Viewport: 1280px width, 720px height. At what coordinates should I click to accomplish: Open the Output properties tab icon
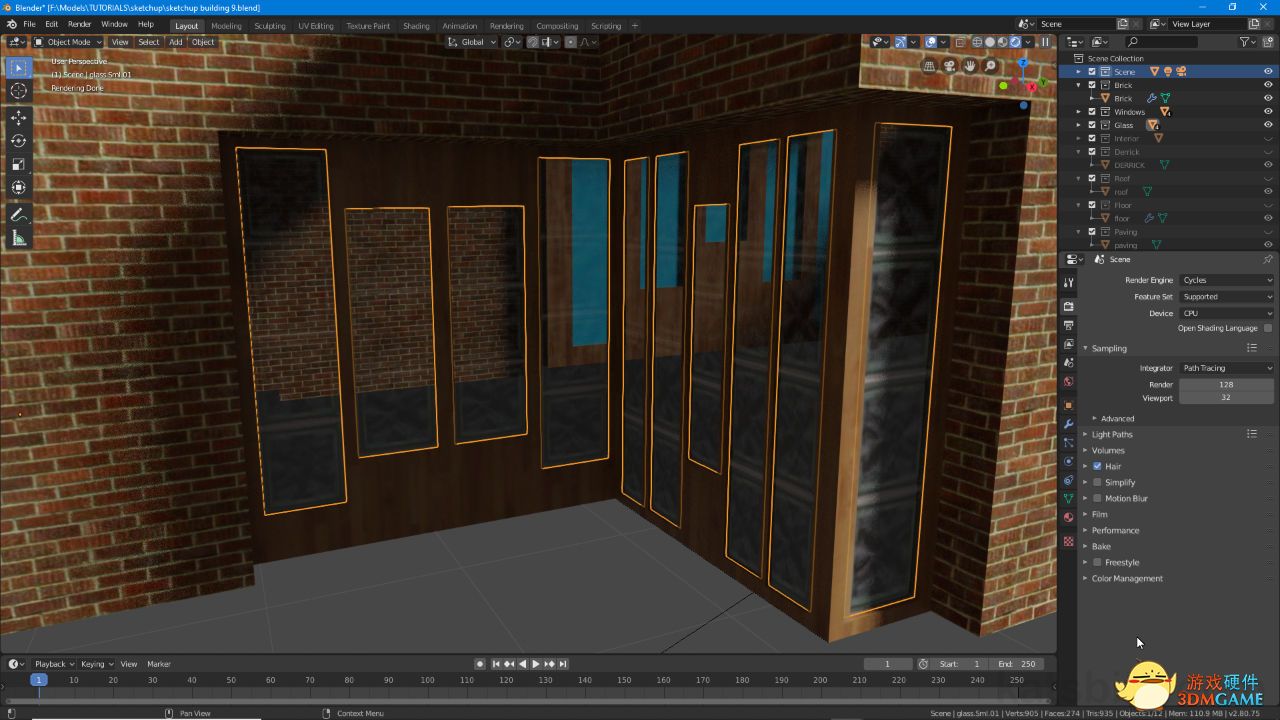tap(1069, 325)
